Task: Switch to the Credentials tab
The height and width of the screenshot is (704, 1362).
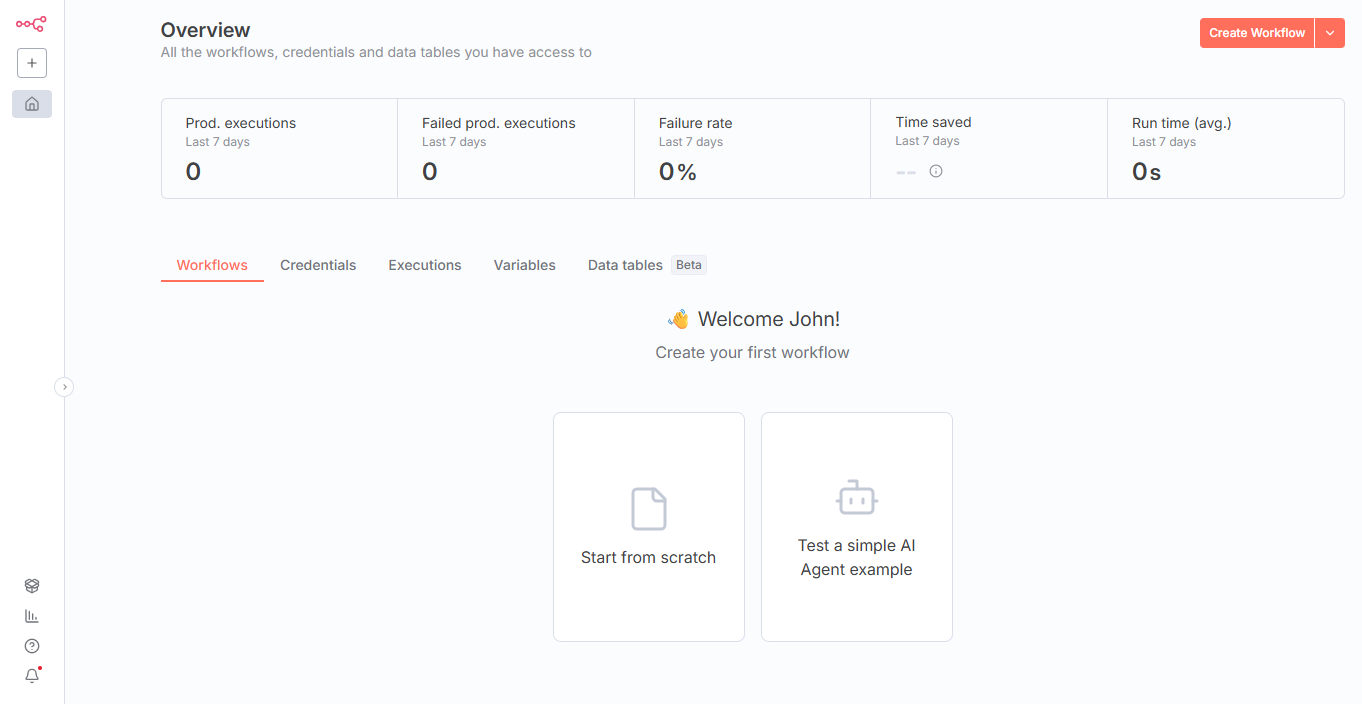Action: point(318,265)
